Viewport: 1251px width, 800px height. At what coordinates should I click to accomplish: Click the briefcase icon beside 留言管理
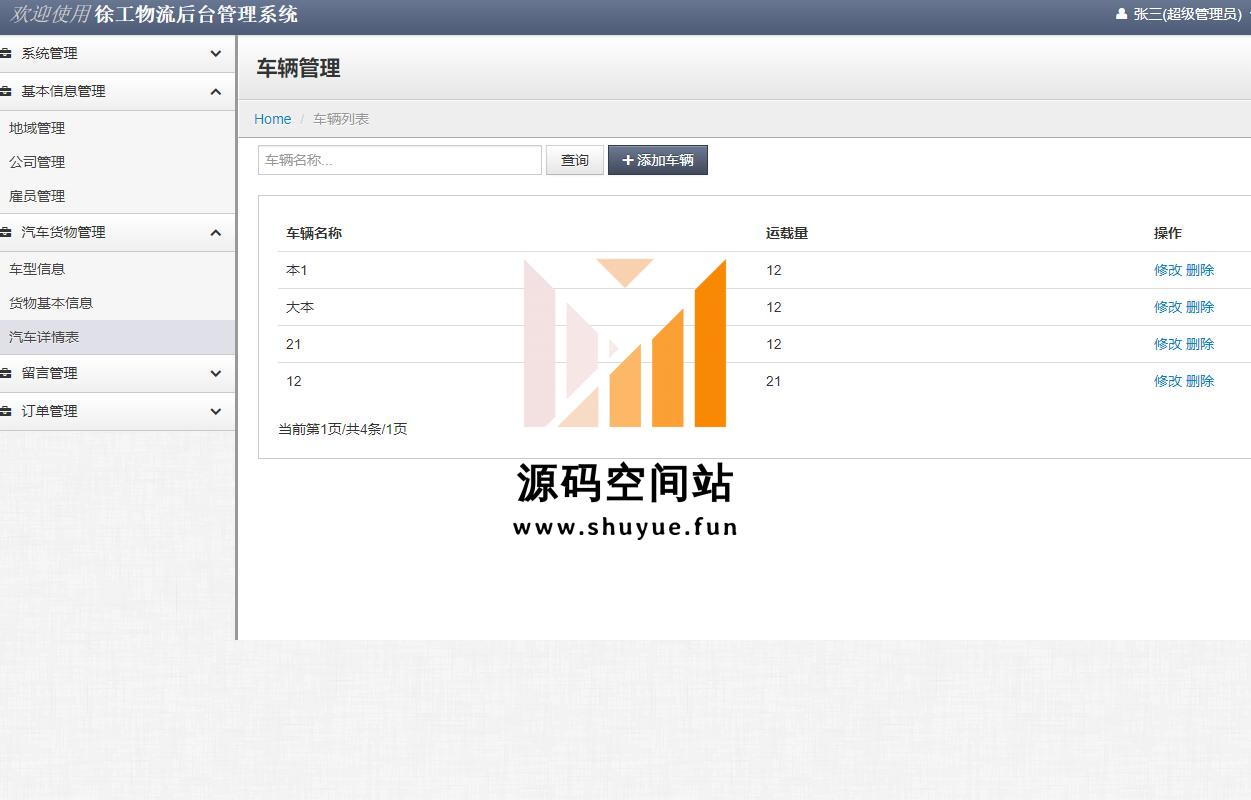(5, 373)
